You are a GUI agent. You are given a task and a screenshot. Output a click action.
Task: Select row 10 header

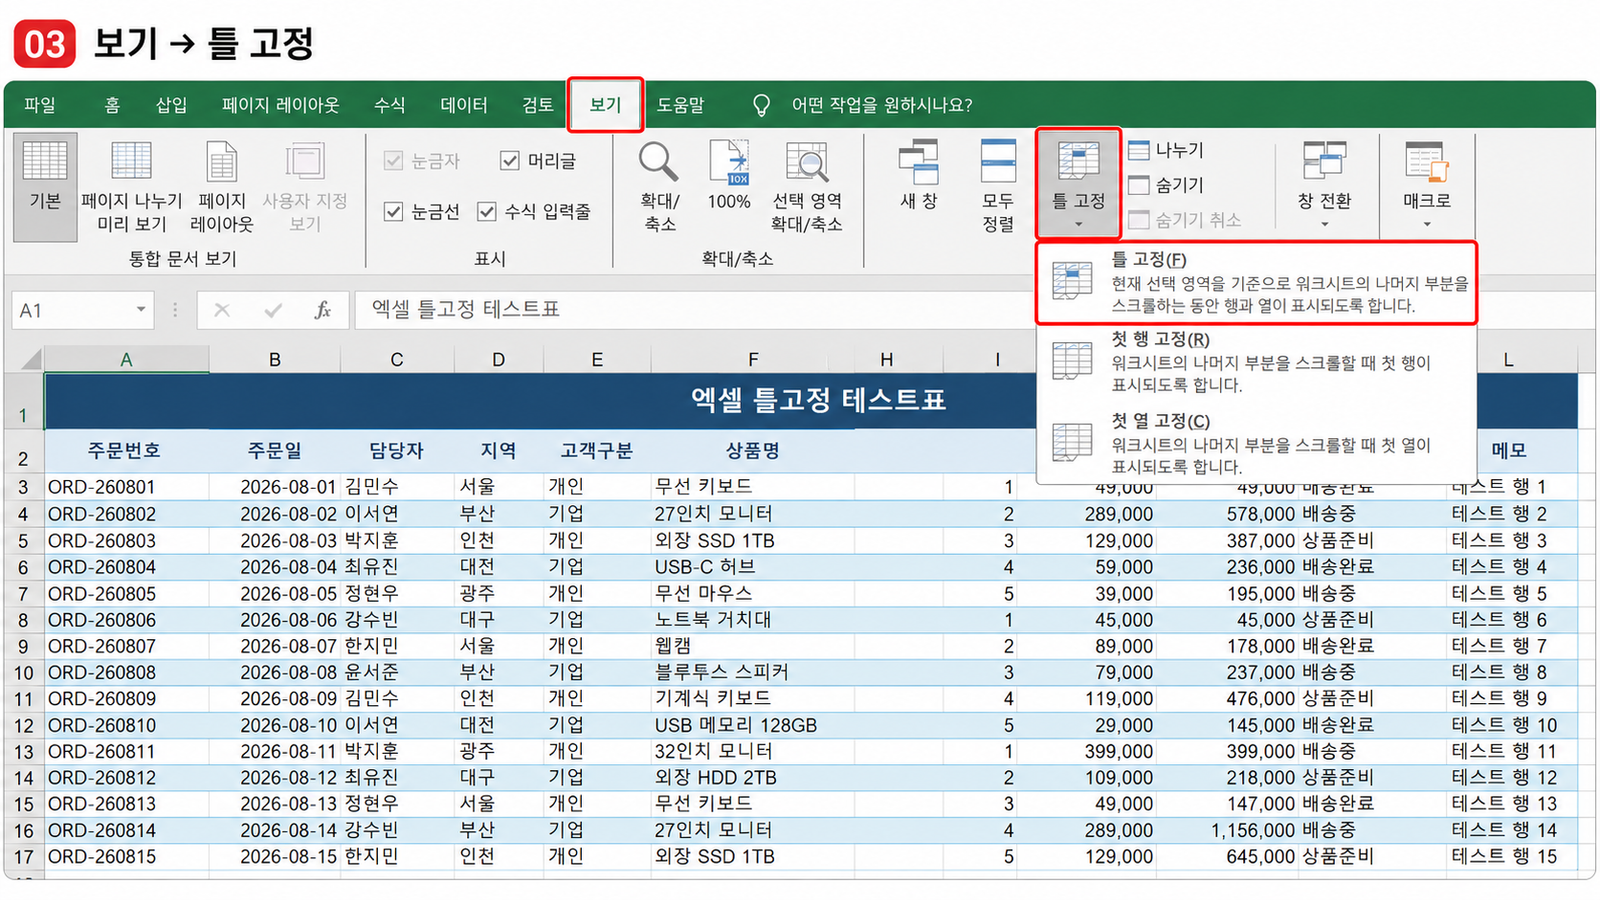[x=23, y=673]
